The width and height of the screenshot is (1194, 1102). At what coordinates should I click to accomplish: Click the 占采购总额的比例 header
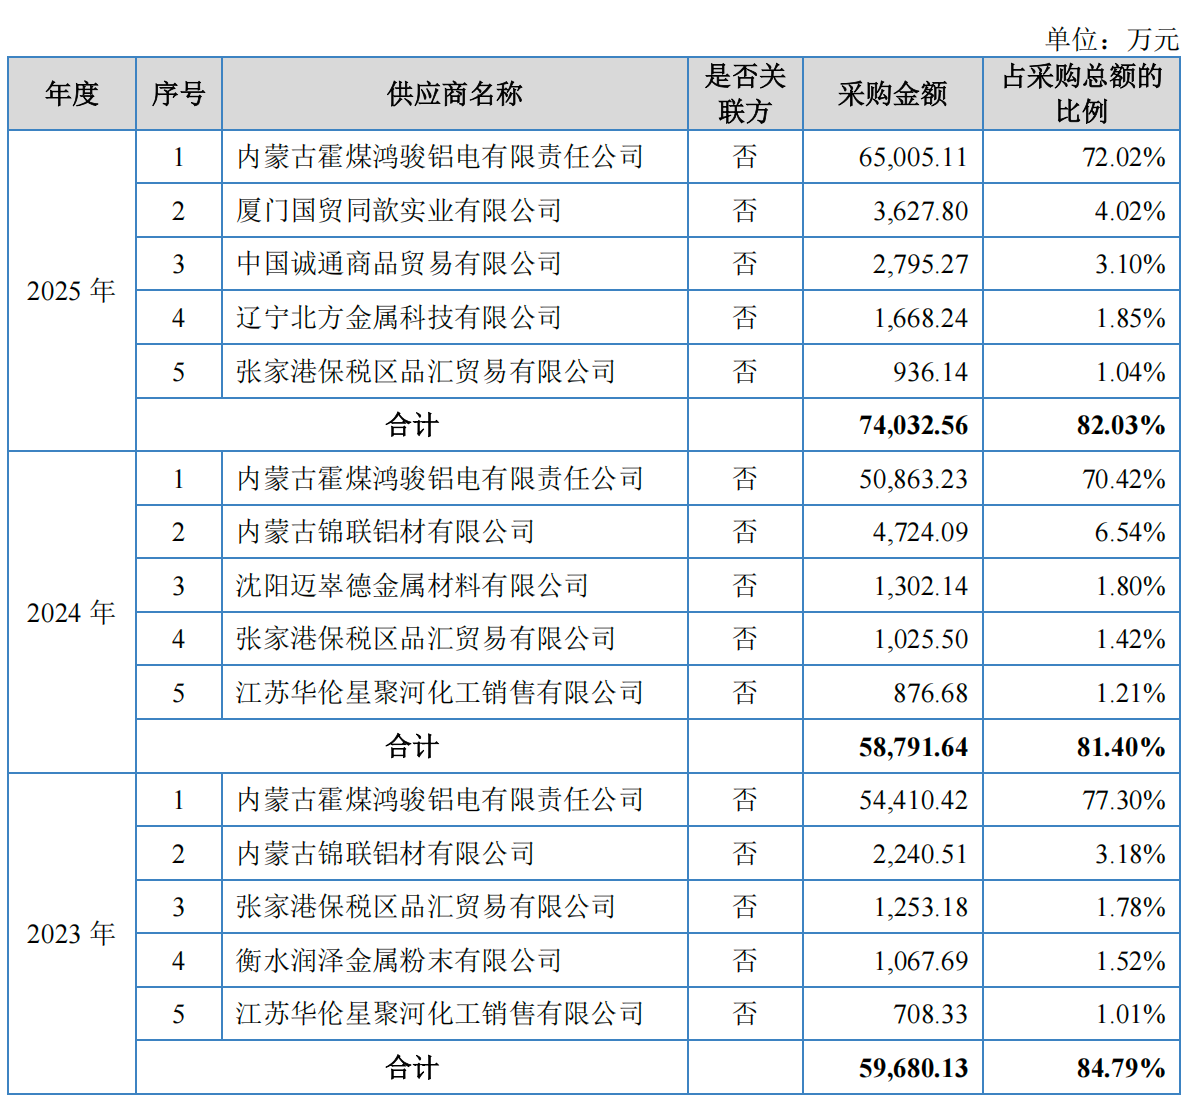[x=1081, y=94]
